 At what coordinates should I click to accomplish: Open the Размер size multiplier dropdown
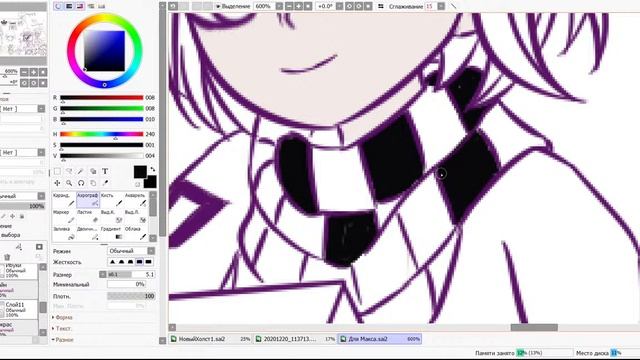pos(103,274)
